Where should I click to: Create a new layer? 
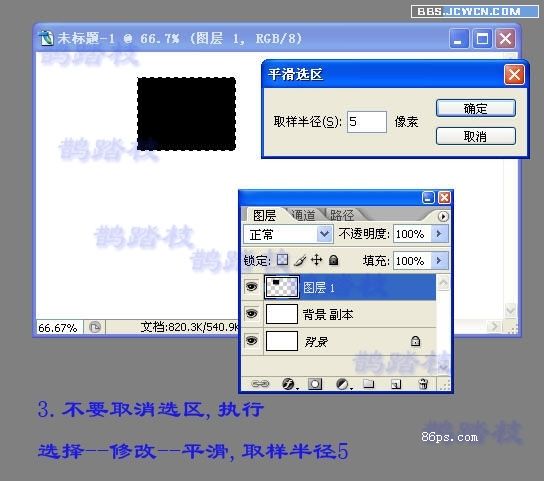click(x=396, y=384)
